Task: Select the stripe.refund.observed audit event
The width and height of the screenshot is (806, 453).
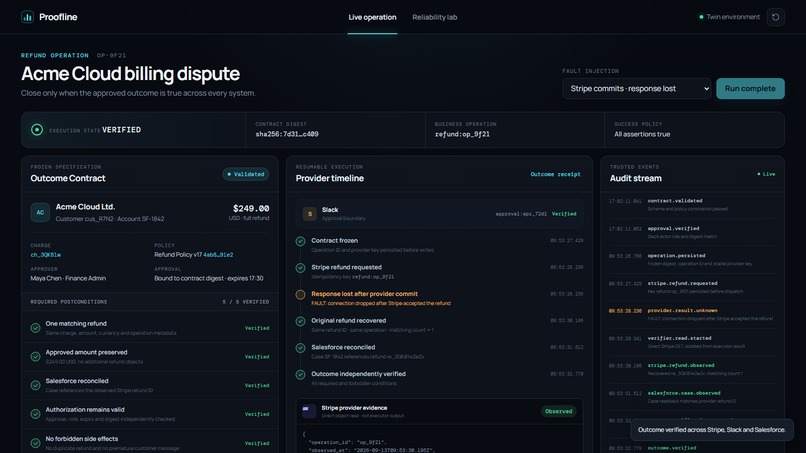Action: point(692,369)
